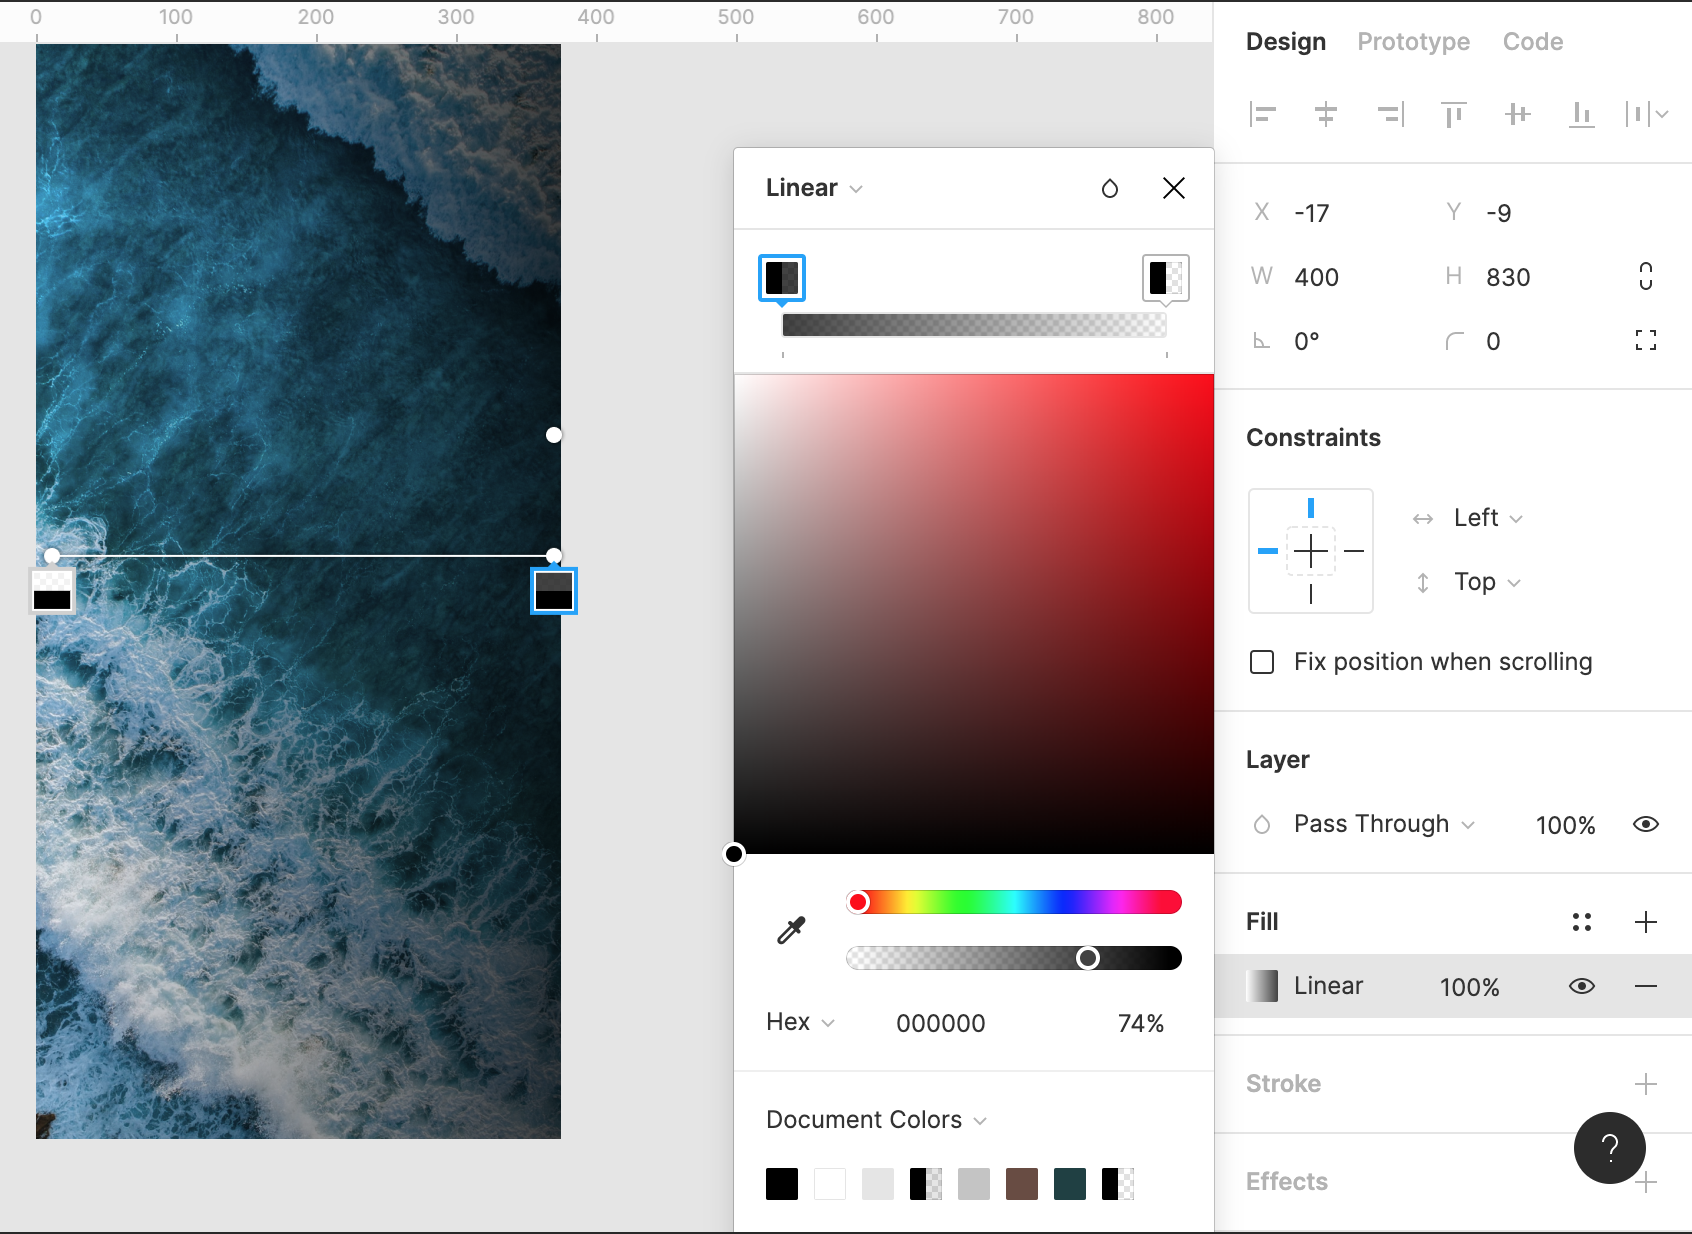This screenshot has height=1234, width=1692.
Task: Open the blend mode droplet in color picker
Action: (x=1109, y=189)
